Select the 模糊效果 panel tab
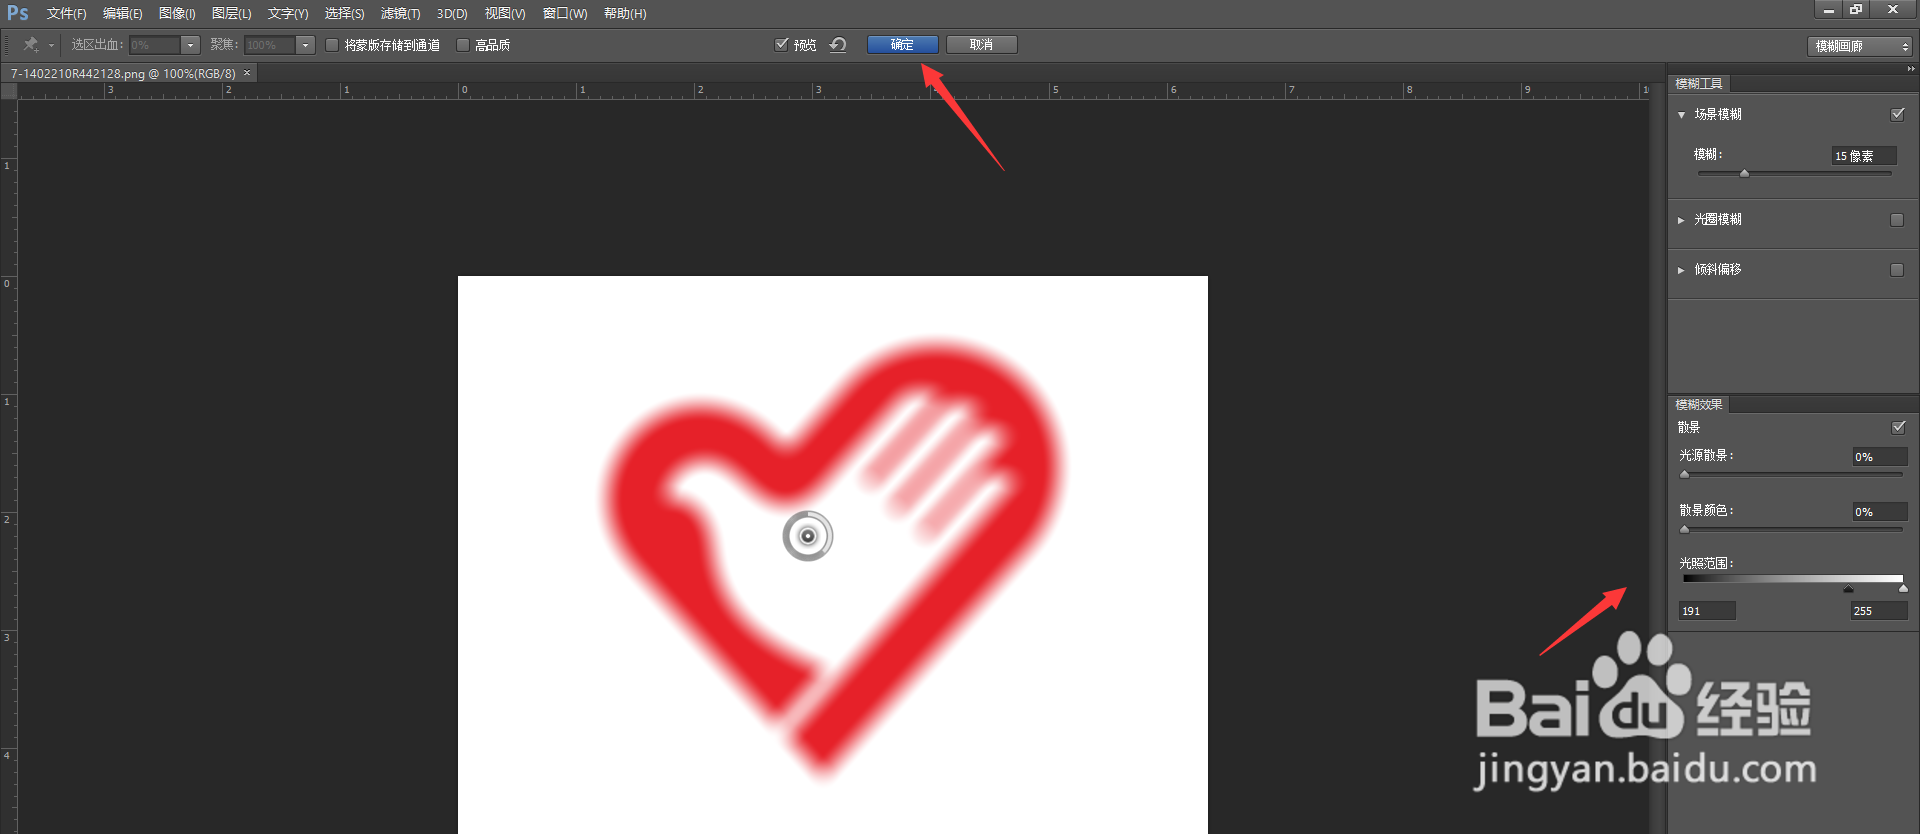 pos(1698,405)
